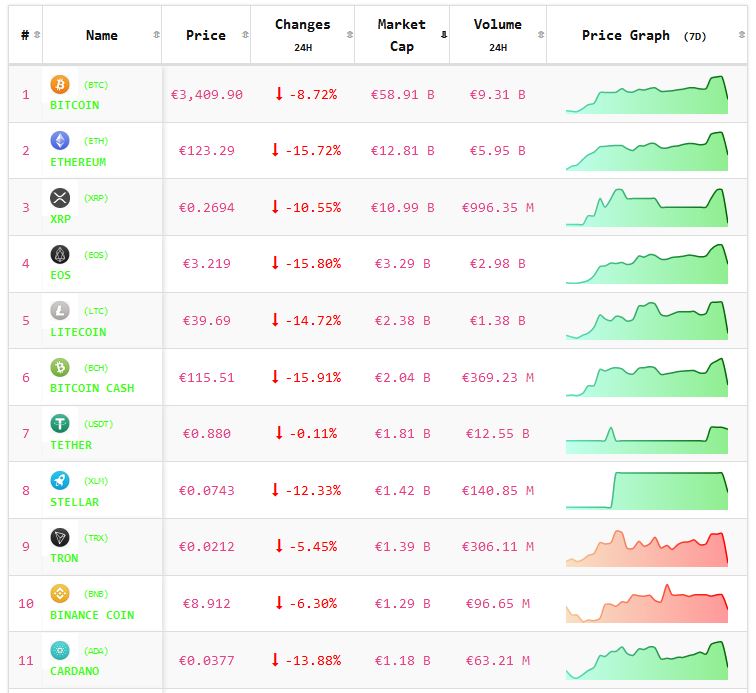Image resolution: width=756 pixels, height=693 pixels.
Task: Sort table by the # rank column
Action: 25,35
